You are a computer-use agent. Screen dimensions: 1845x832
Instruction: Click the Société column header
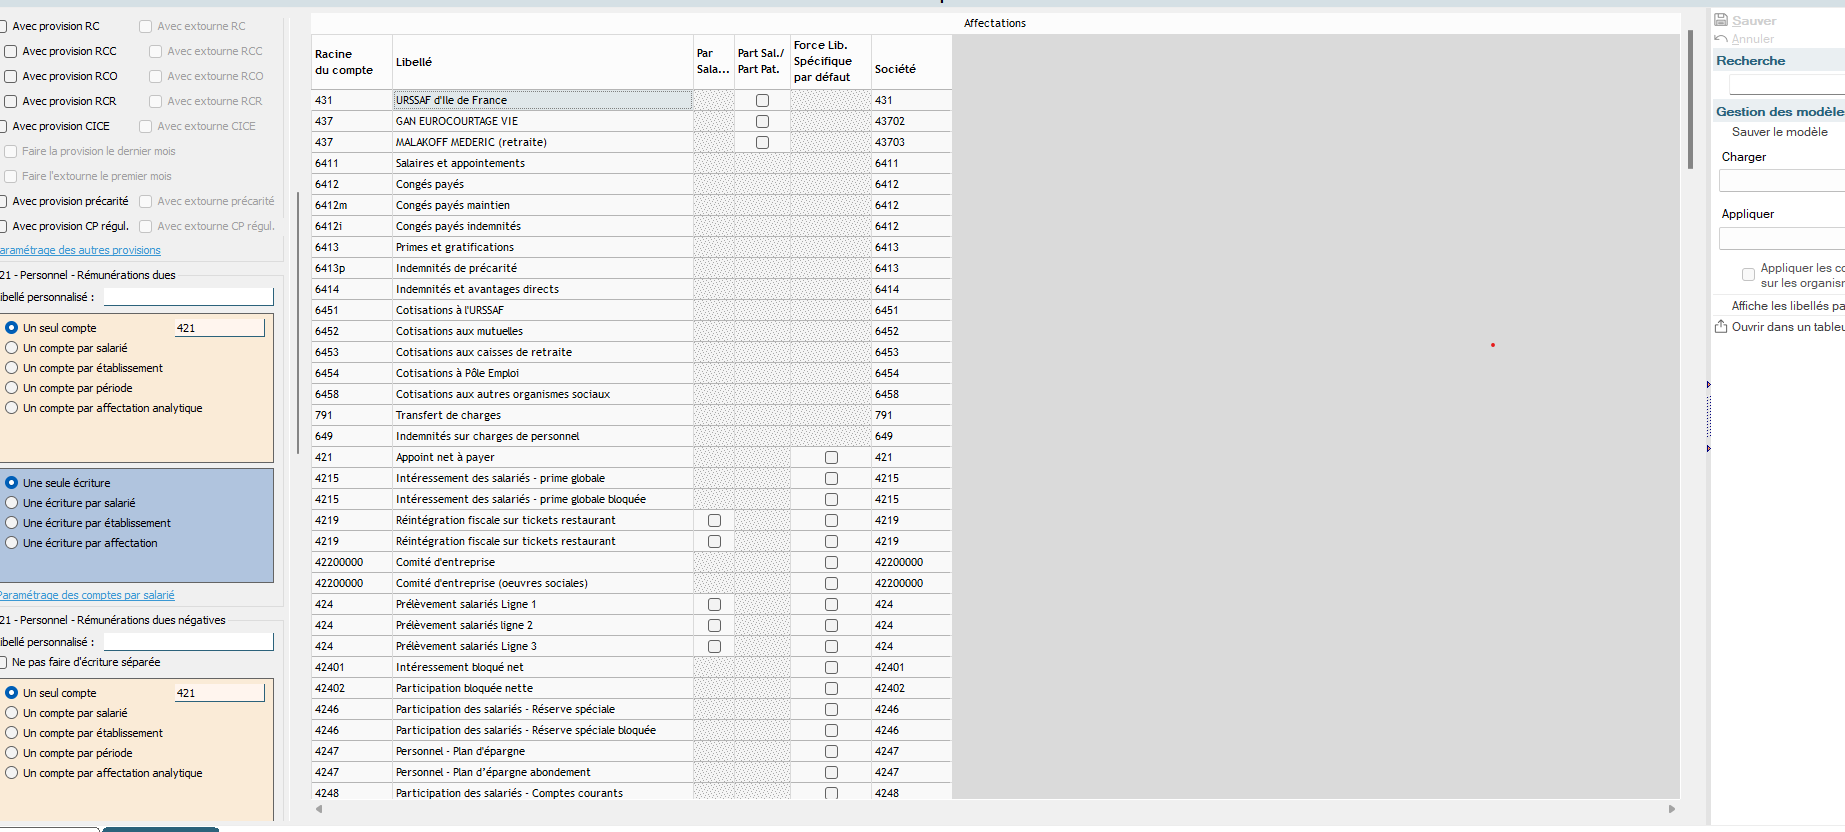point(911,62)
